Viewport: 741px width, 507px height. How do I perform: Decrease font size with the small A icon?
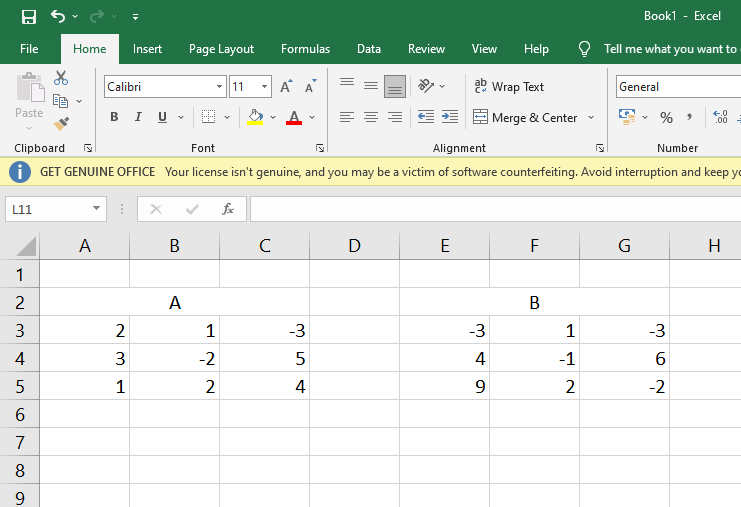pyautogui.click(x=310, y=86)
